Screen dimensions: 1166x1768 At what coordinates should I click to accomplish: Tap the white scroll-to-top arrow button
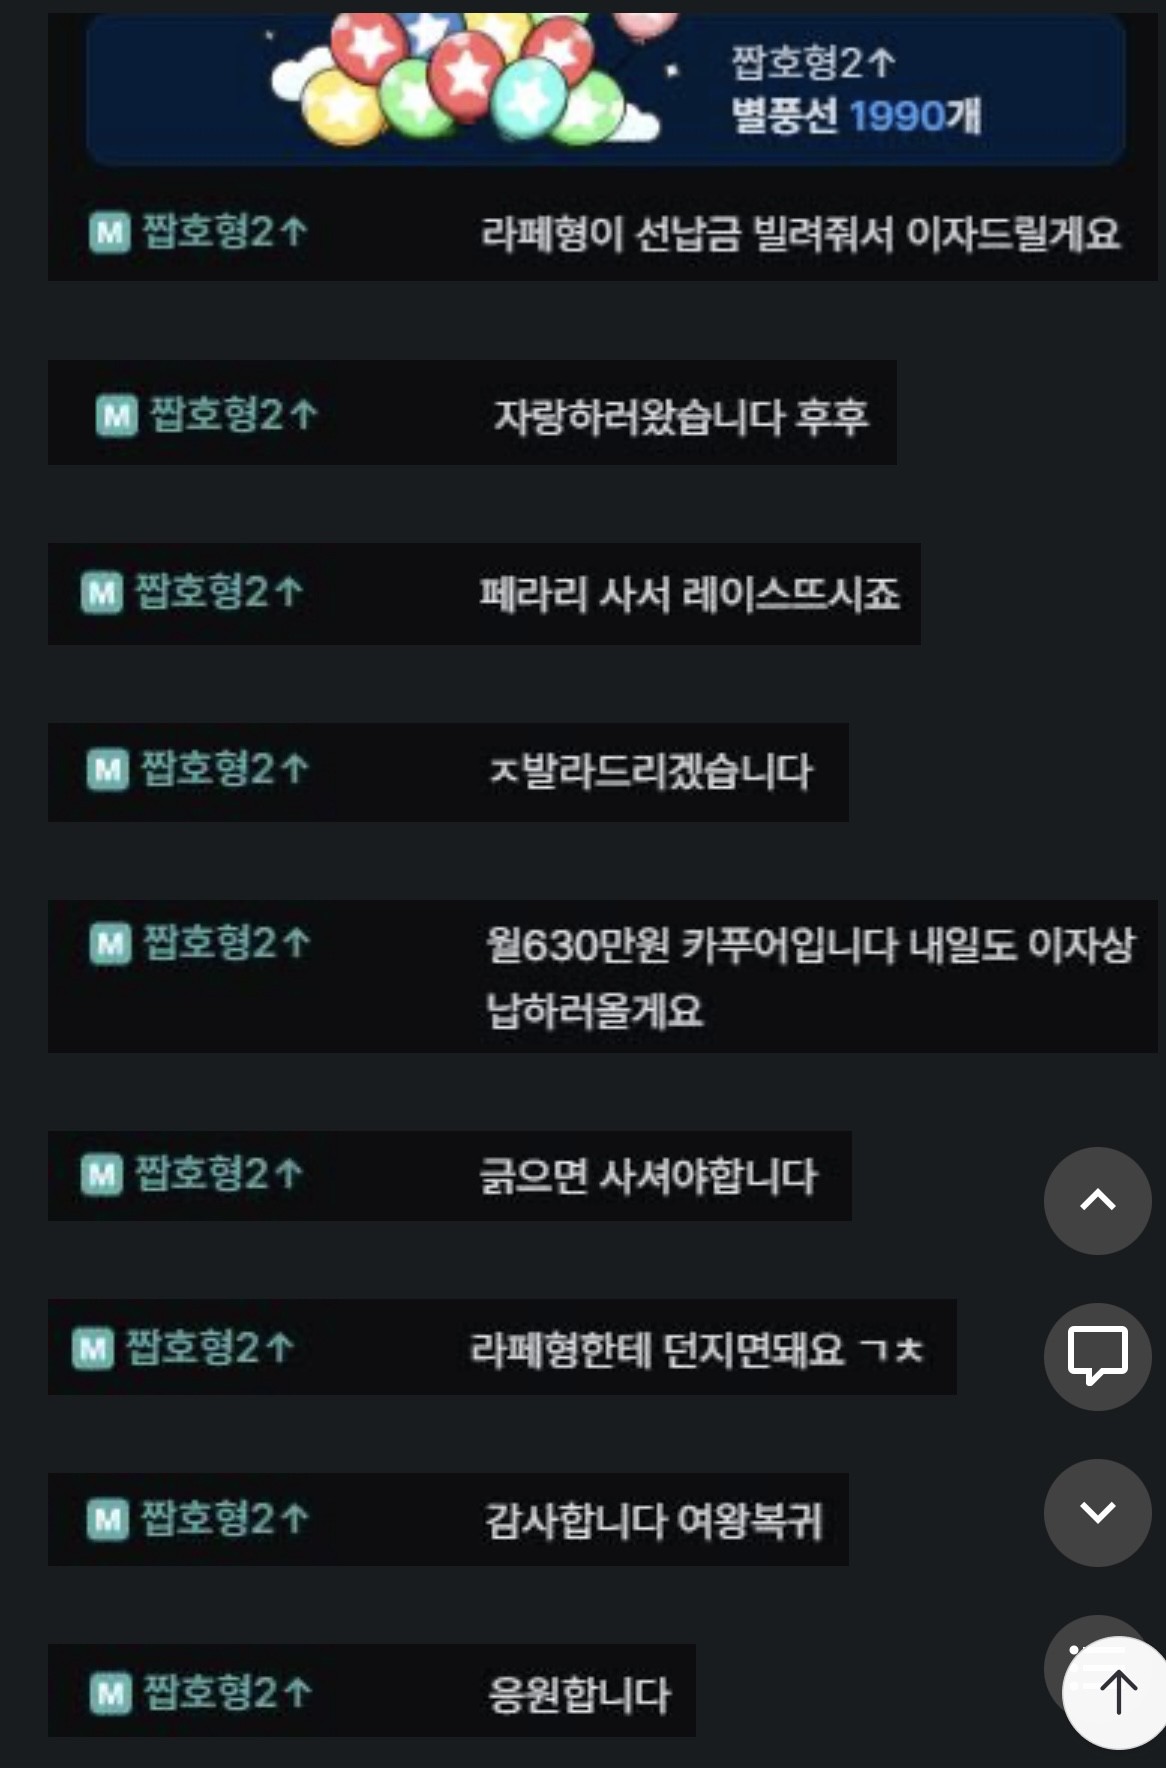click(x=1117, y=1693)
